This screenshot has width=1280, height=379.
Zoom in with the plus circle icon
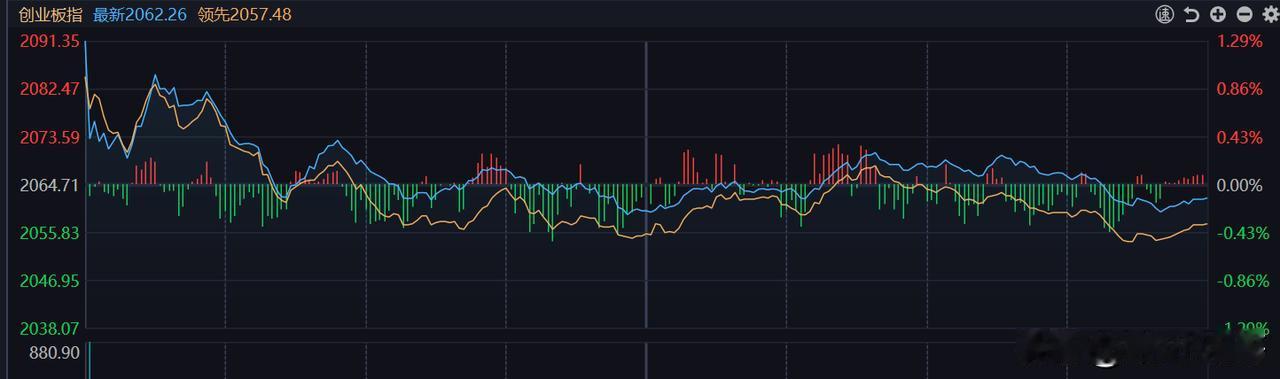[1217, 14]
